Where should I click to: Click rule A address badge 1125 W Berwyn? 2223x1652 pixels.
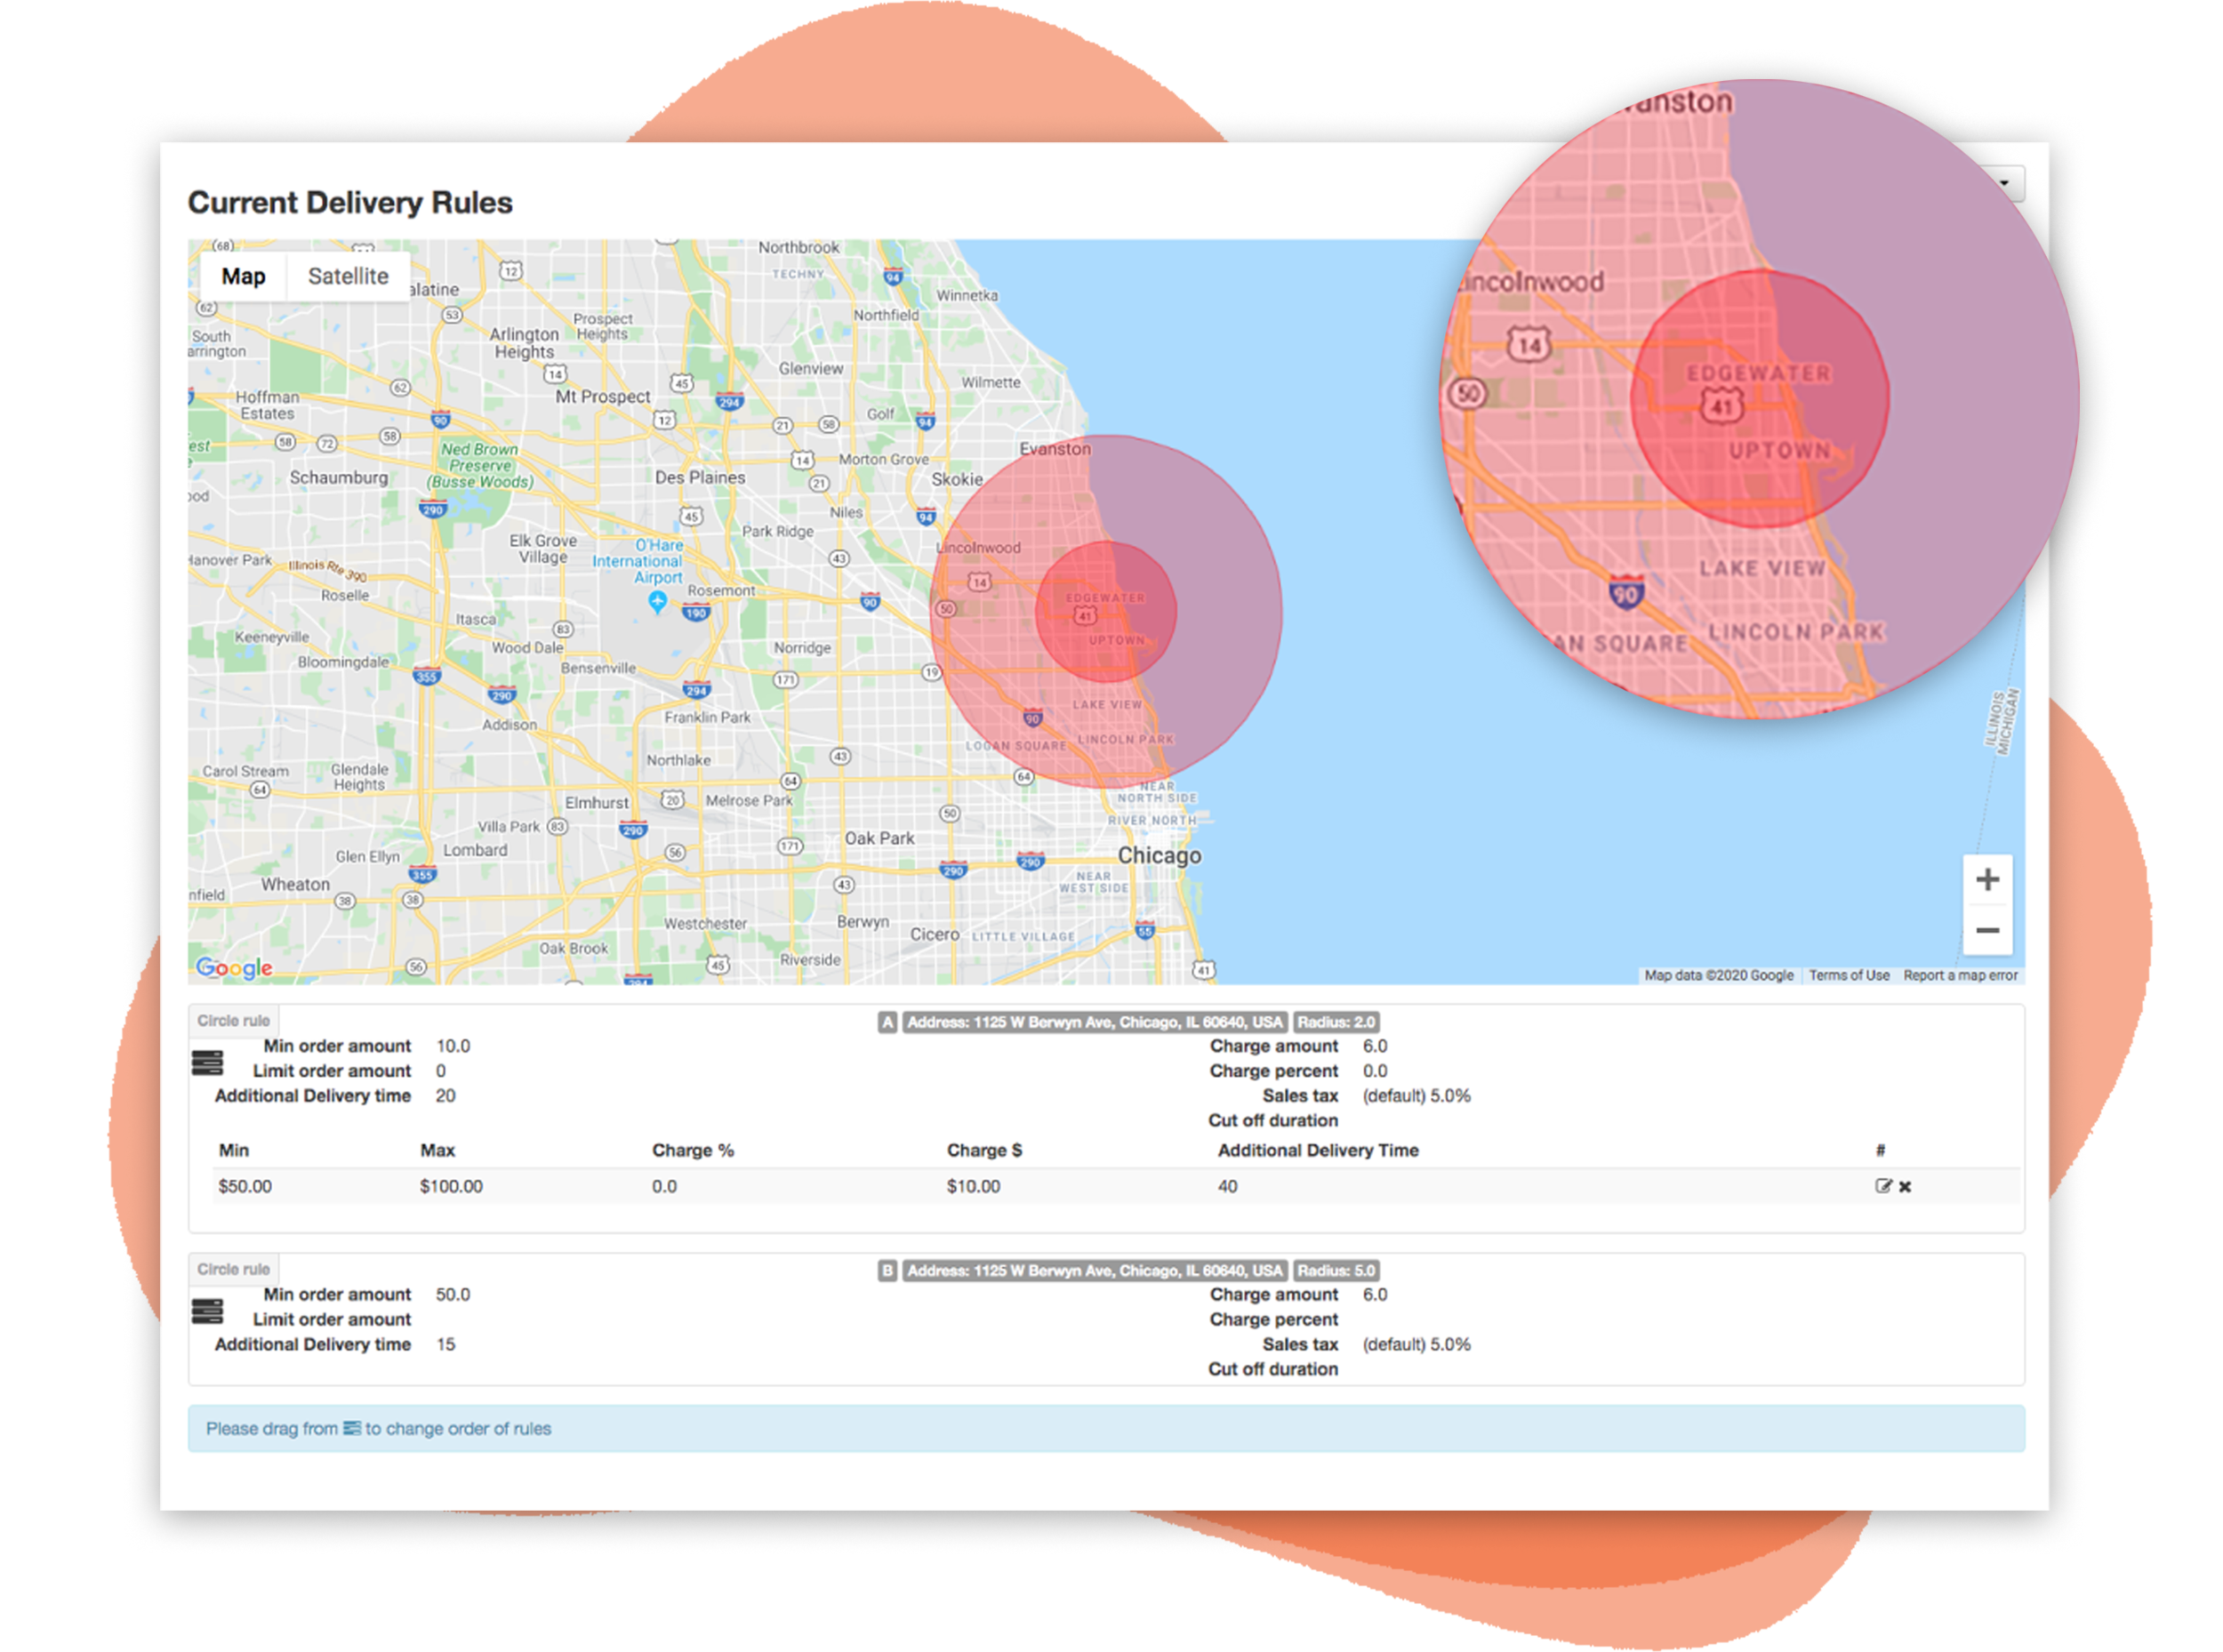(x=1094, y=1022)
